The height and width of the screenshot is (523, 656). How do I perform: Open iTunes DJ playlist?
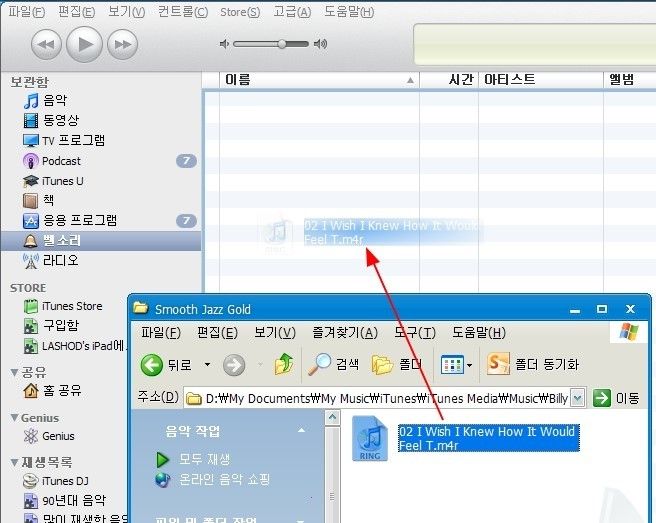click(64, 481)
